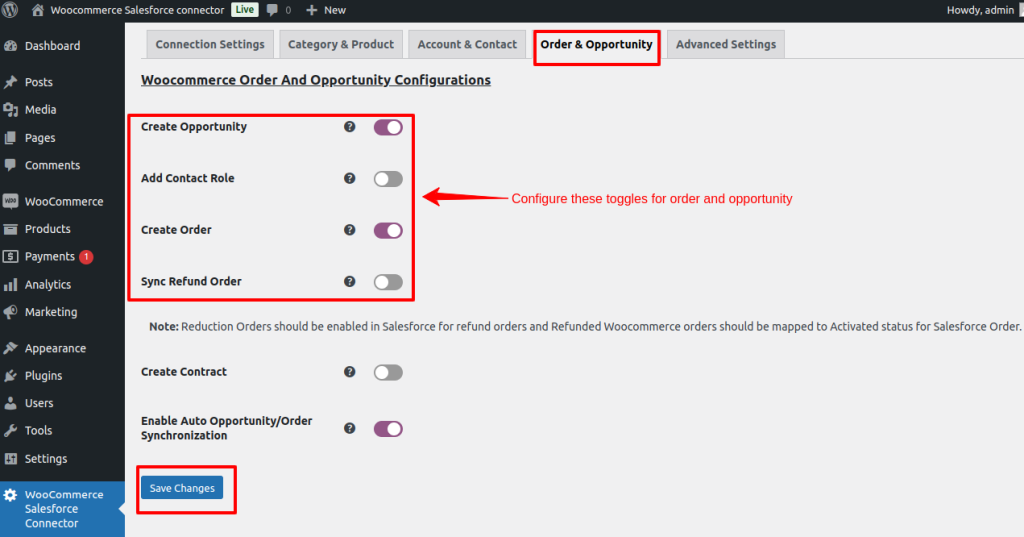Click help icon beside Add Contact Role

click(x=350, y=178)
